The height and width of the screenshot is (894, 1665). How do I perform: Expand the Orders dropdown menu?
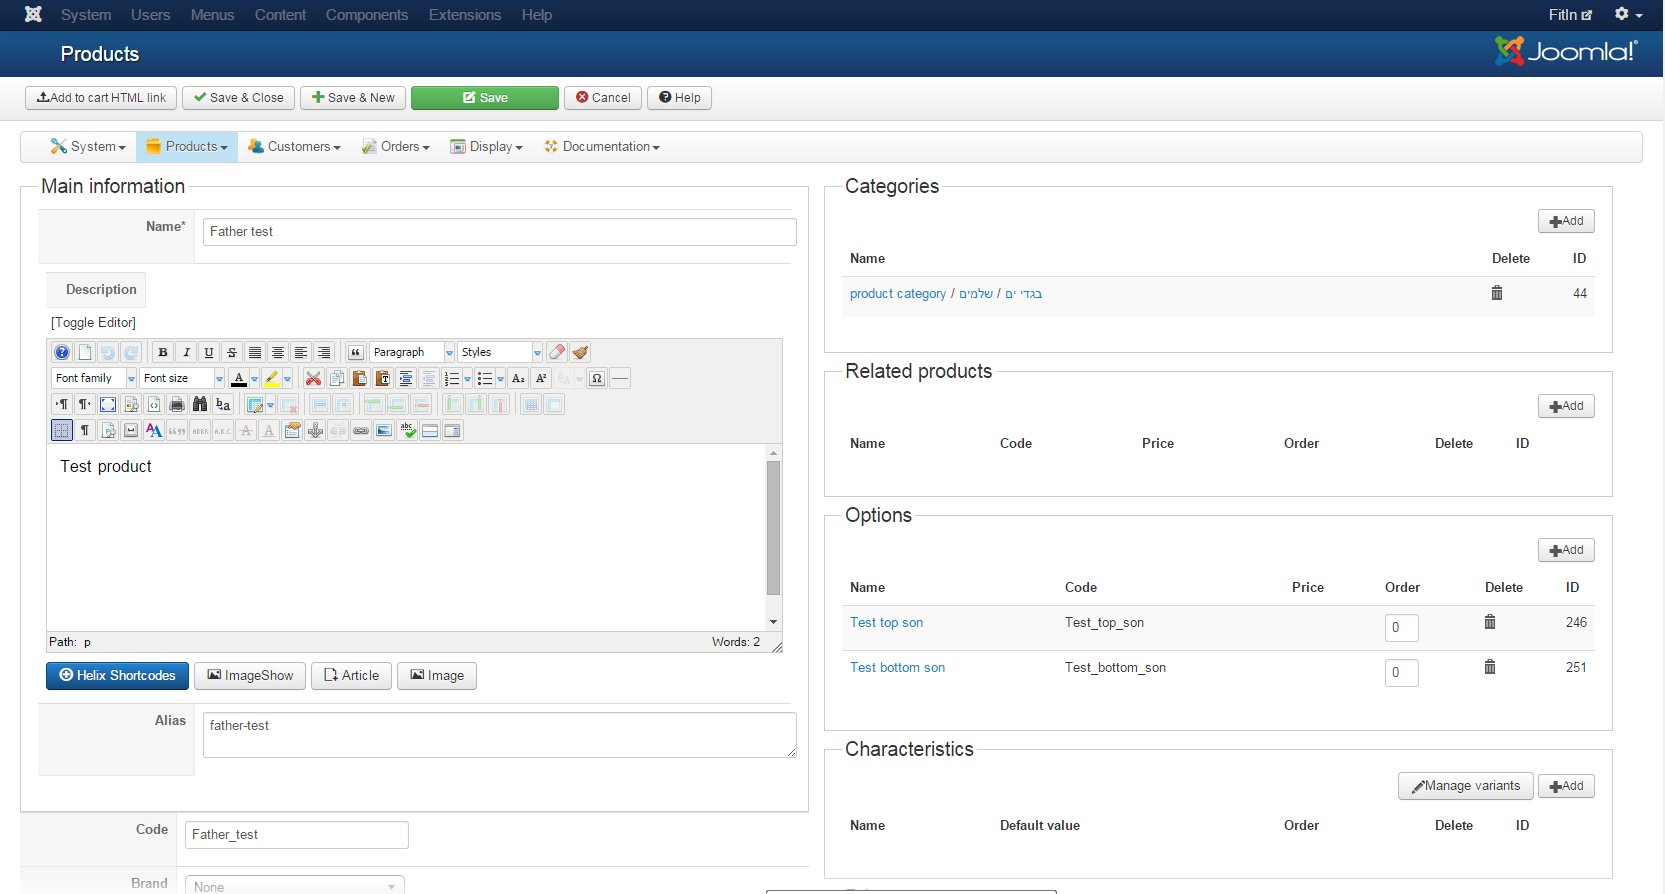pyautogui.click(x=395, y=147)
